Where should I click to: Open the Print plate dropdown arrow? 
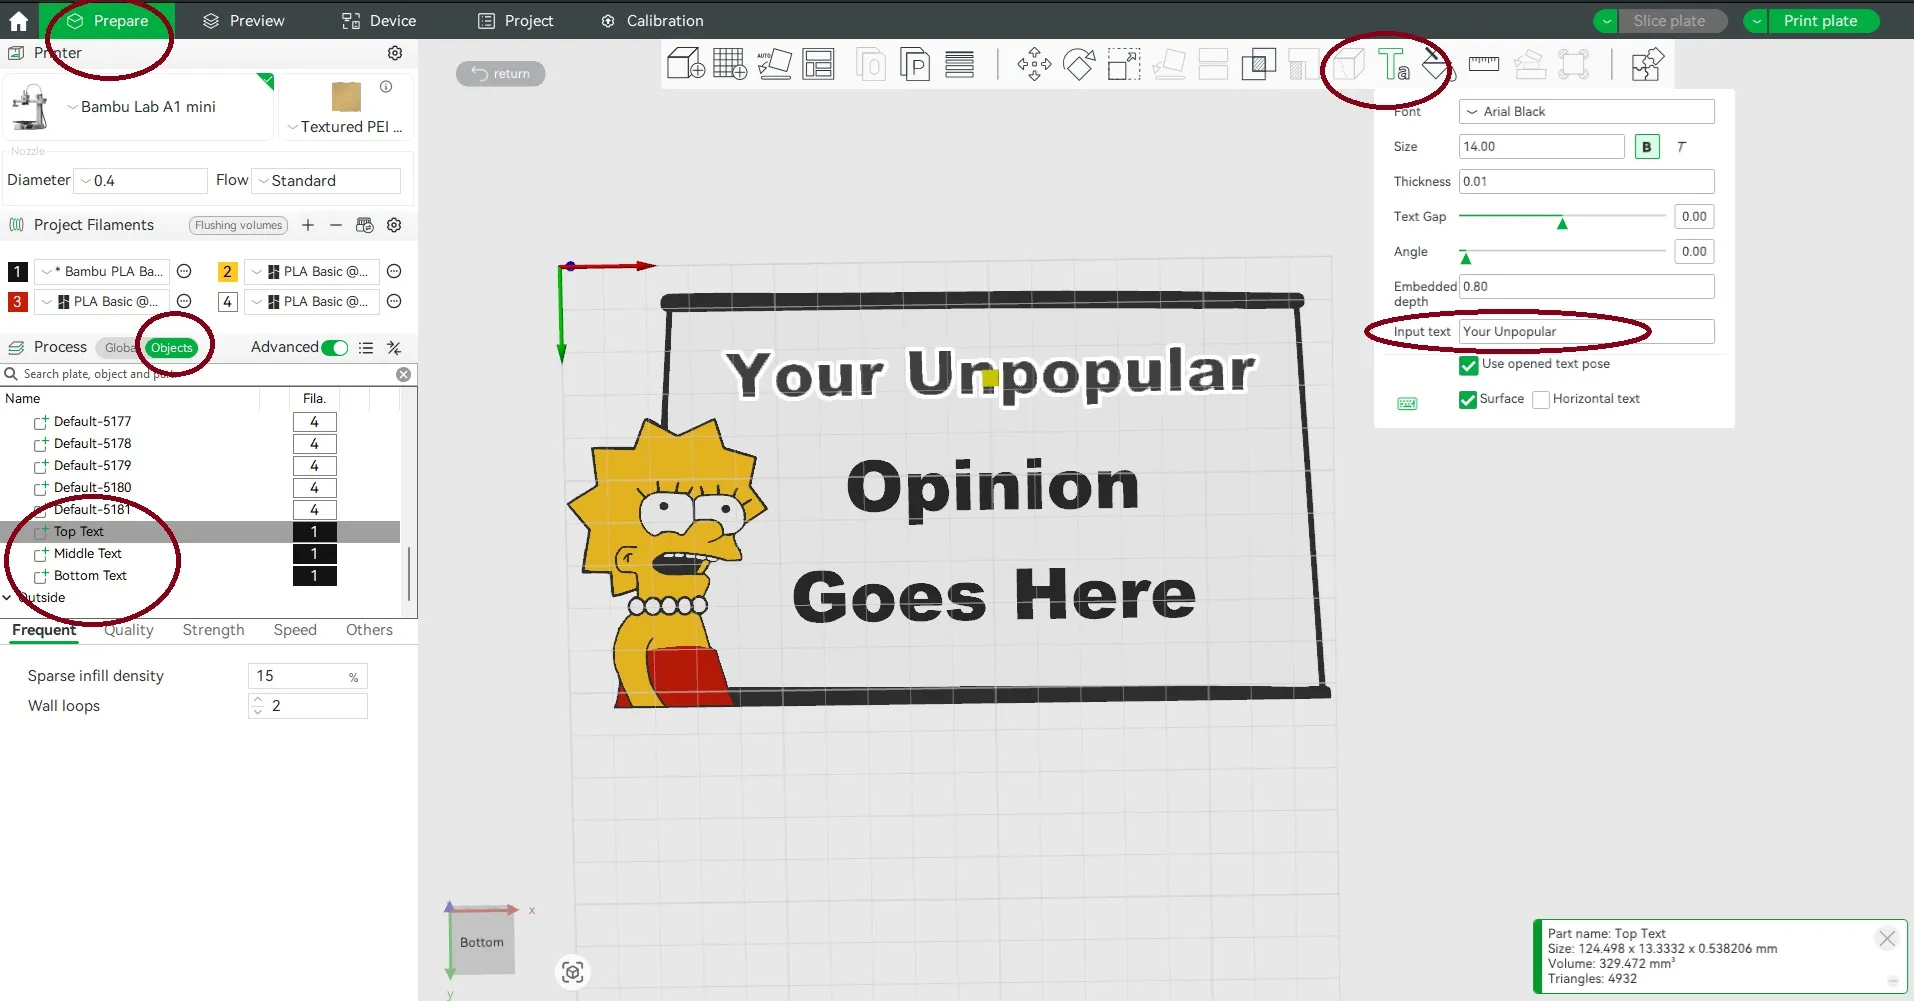1757,21
